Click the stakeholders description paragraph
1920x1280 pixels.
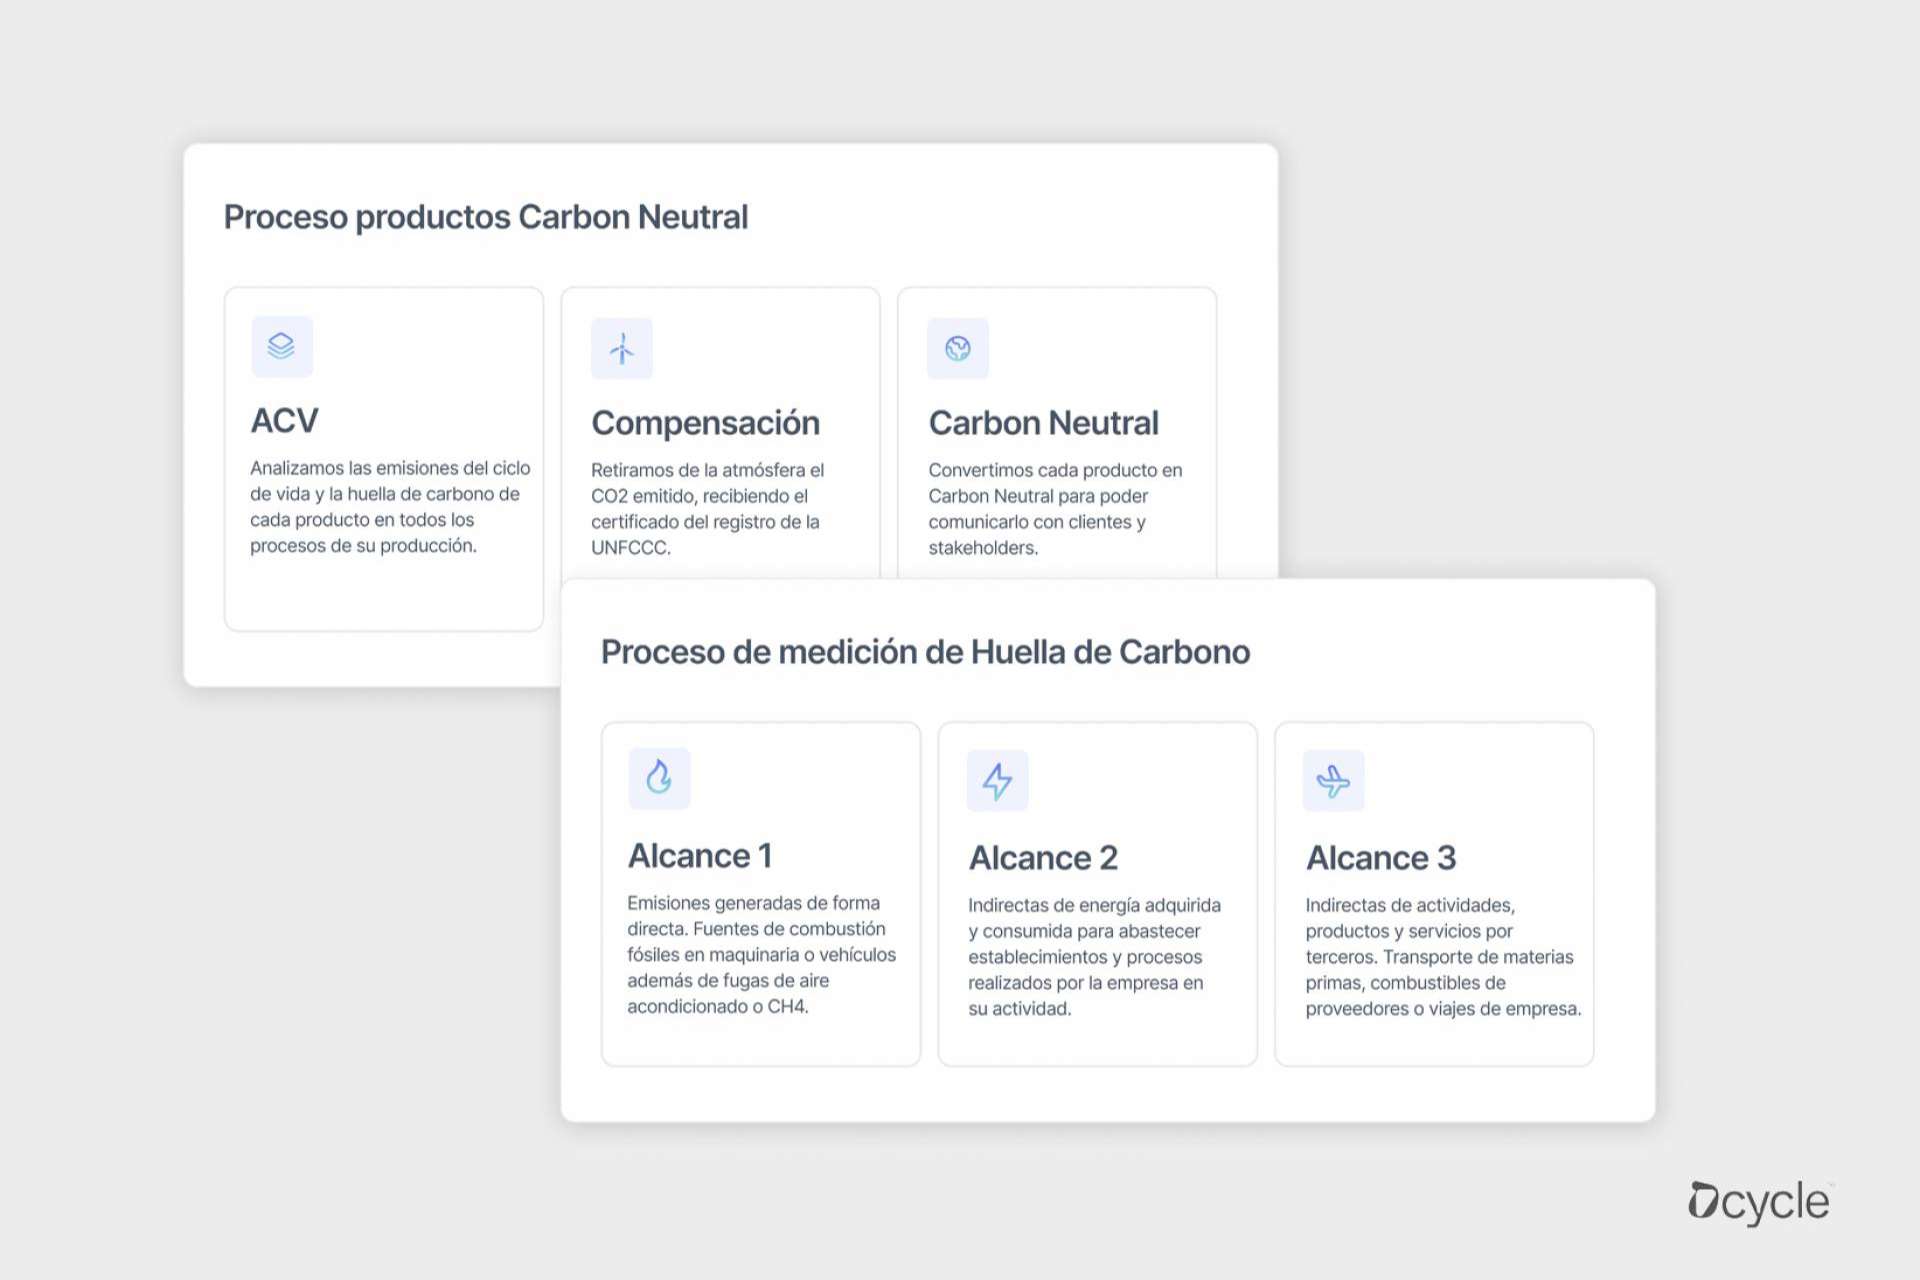1054,509
